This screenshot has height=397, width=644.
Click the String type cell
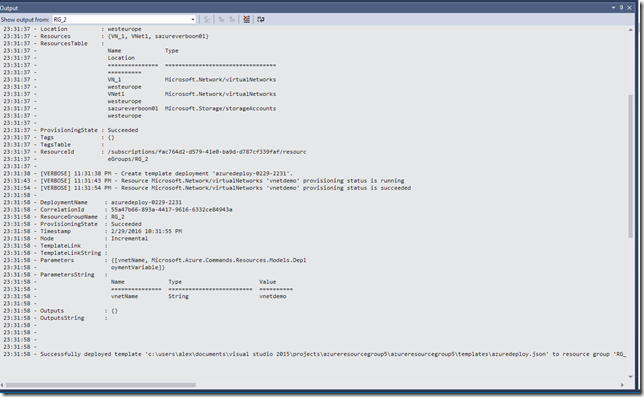pos(178,296)
